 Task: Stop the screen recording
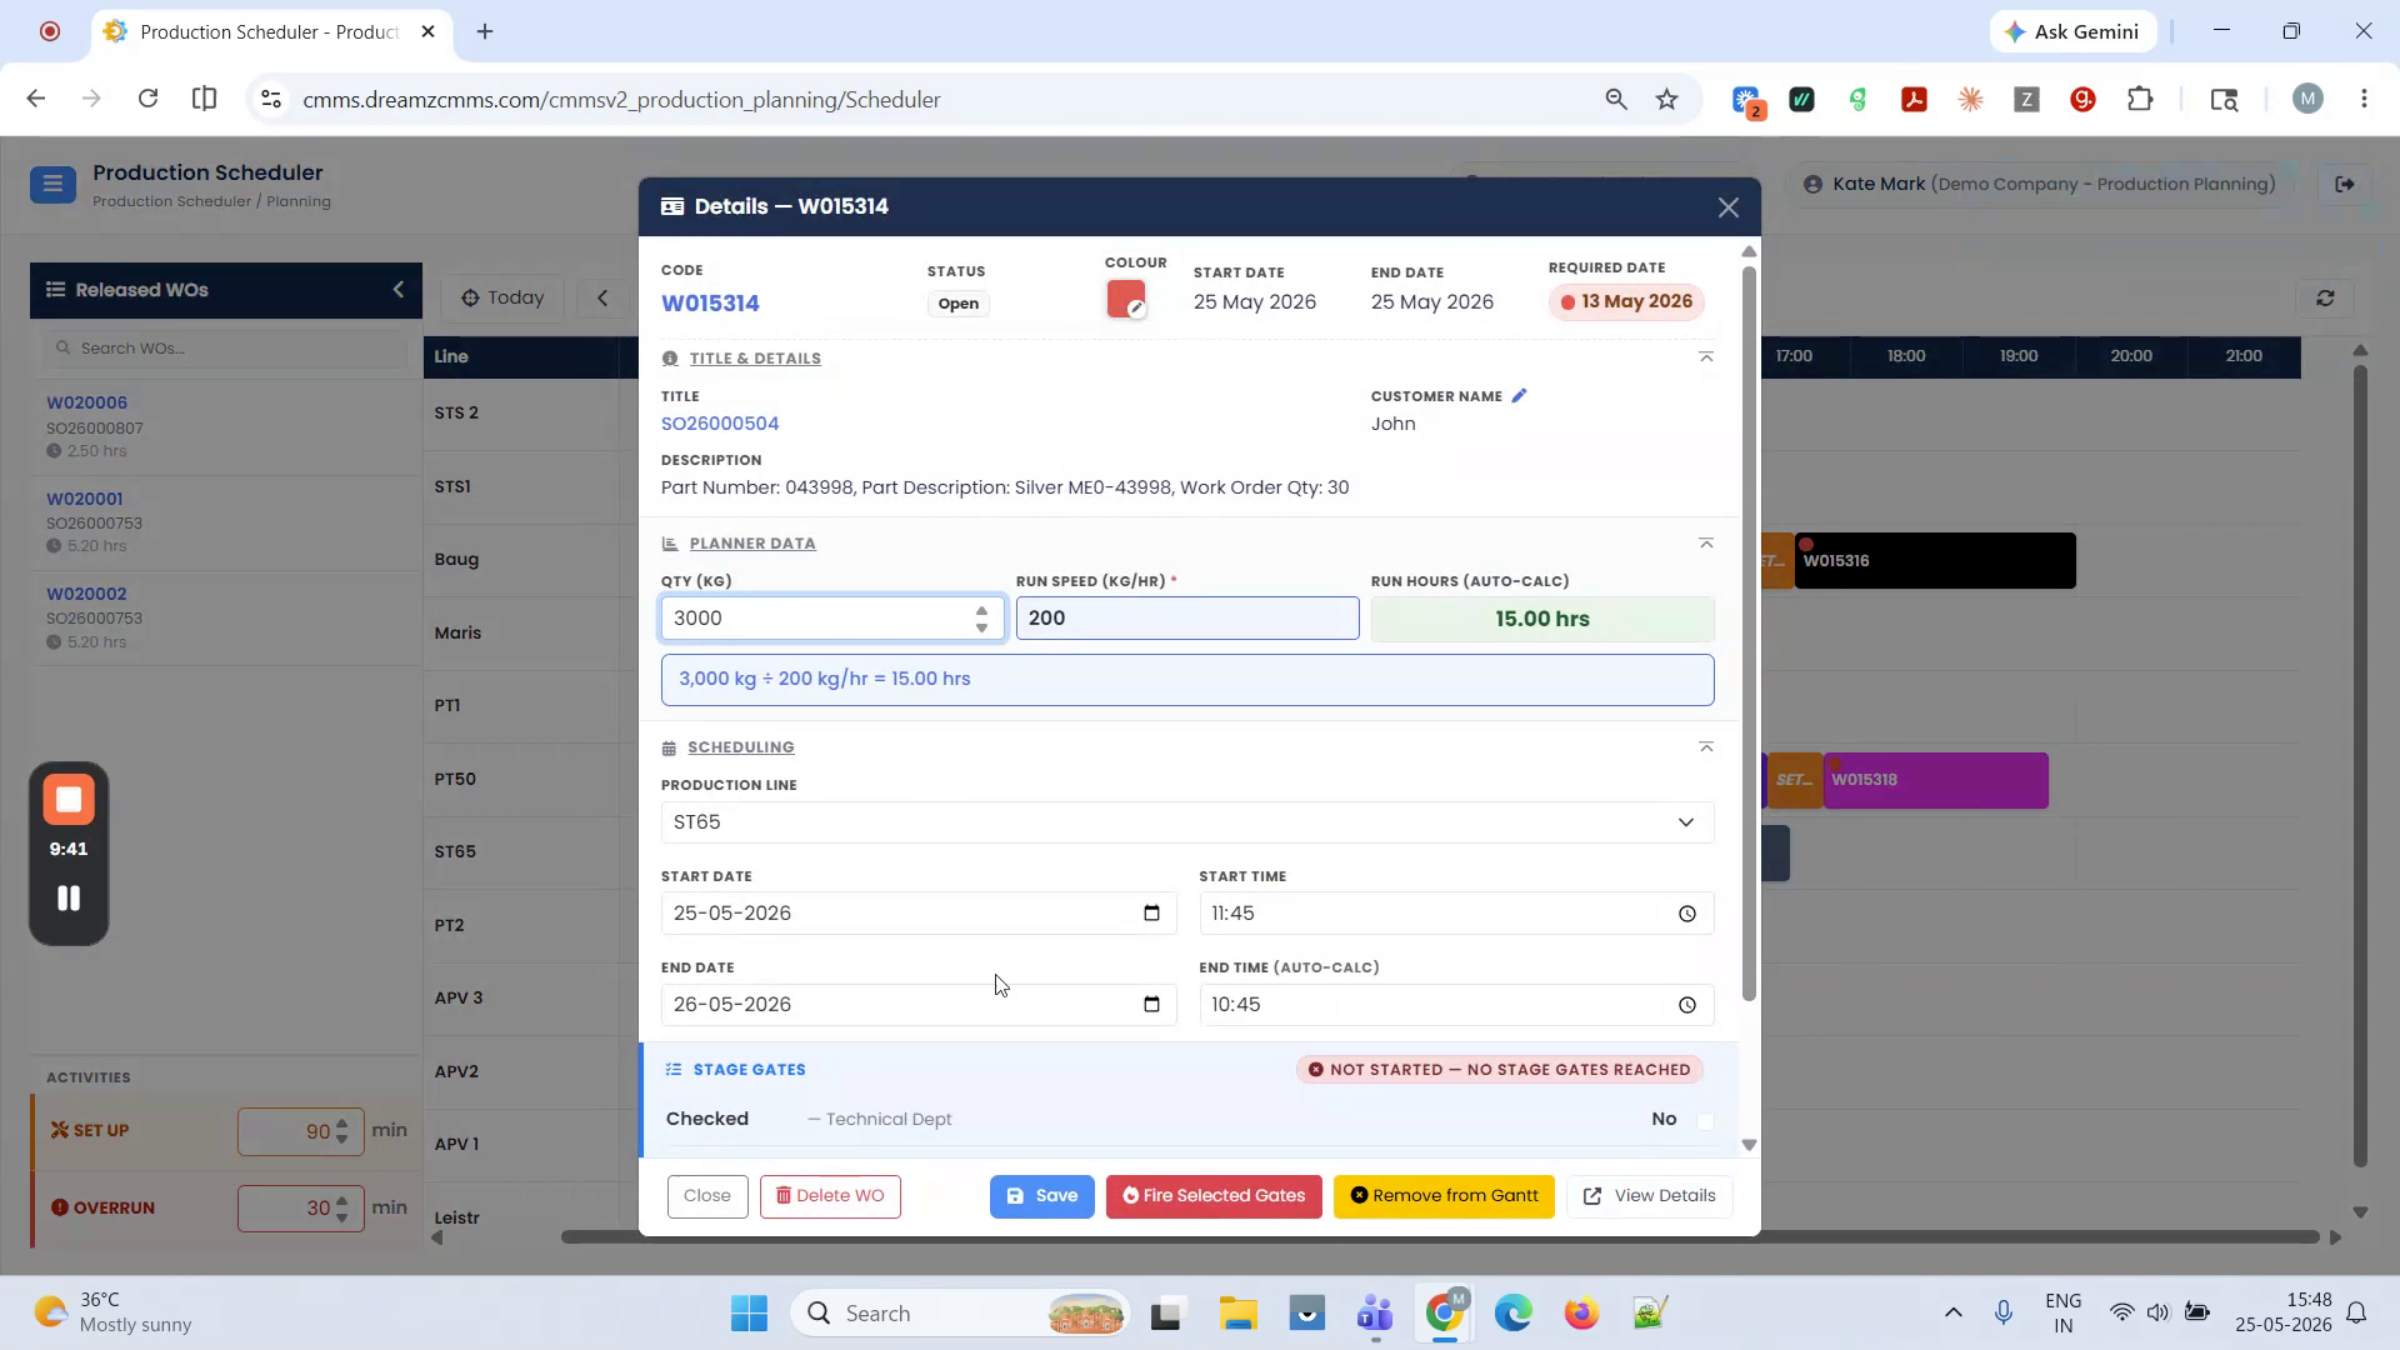68,799
